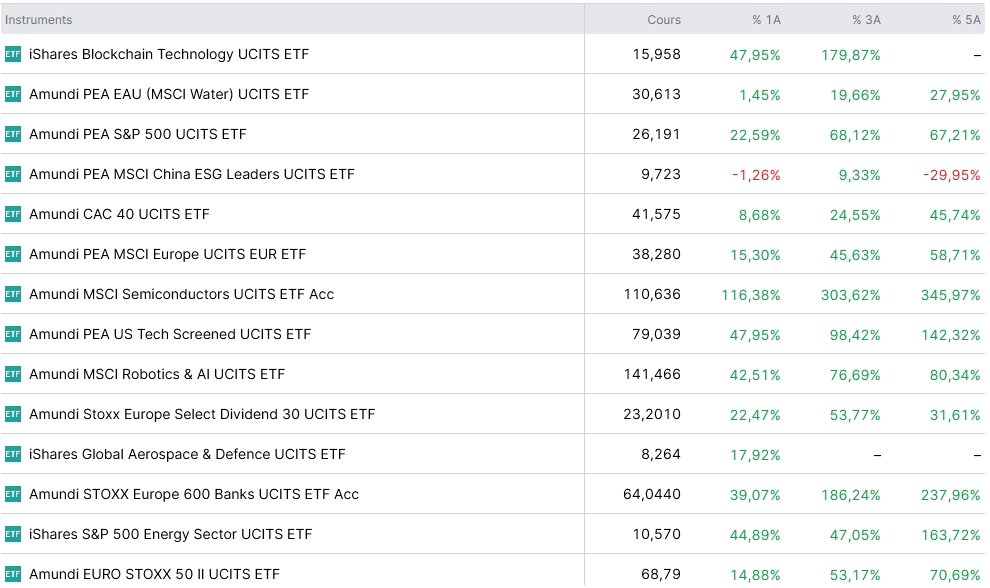Click ETF icon beside Amundi PEA S&P 500
This screenshot has height=588, width=990.
[x=13, y=135]
